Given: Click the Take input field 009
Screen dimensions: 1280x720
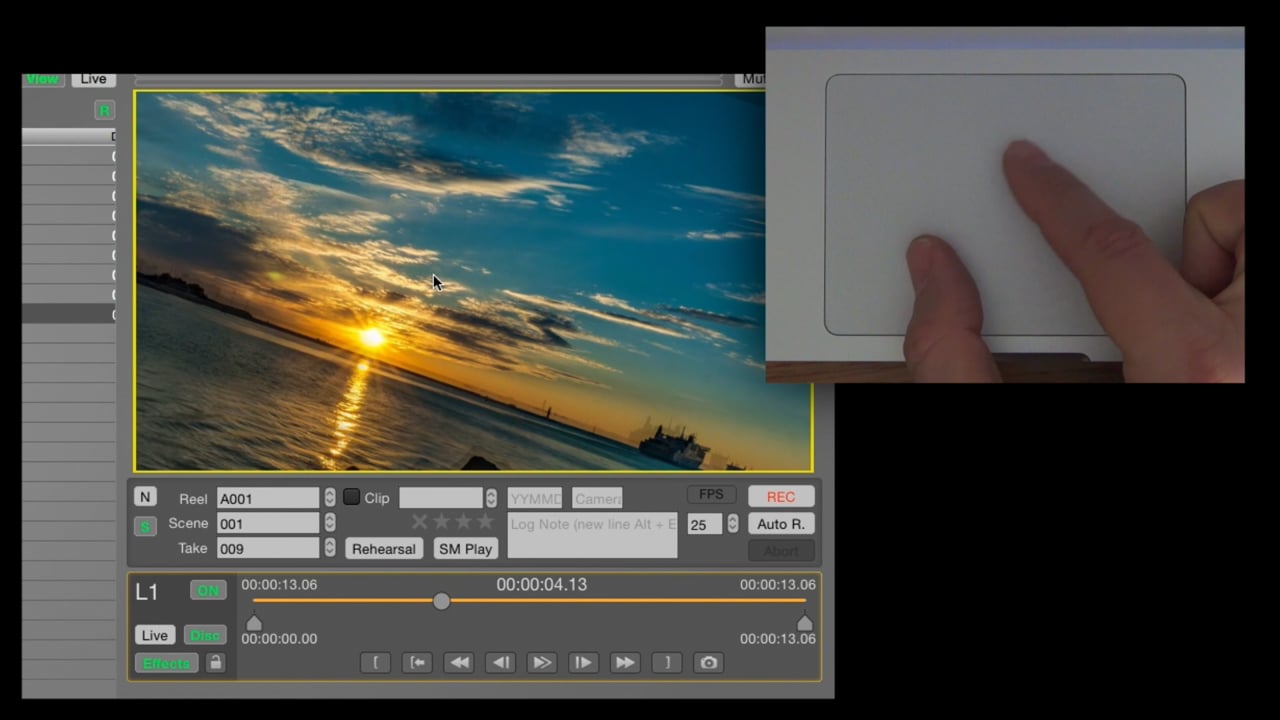Looking at the screenshot, I should [x=268, y=547].
